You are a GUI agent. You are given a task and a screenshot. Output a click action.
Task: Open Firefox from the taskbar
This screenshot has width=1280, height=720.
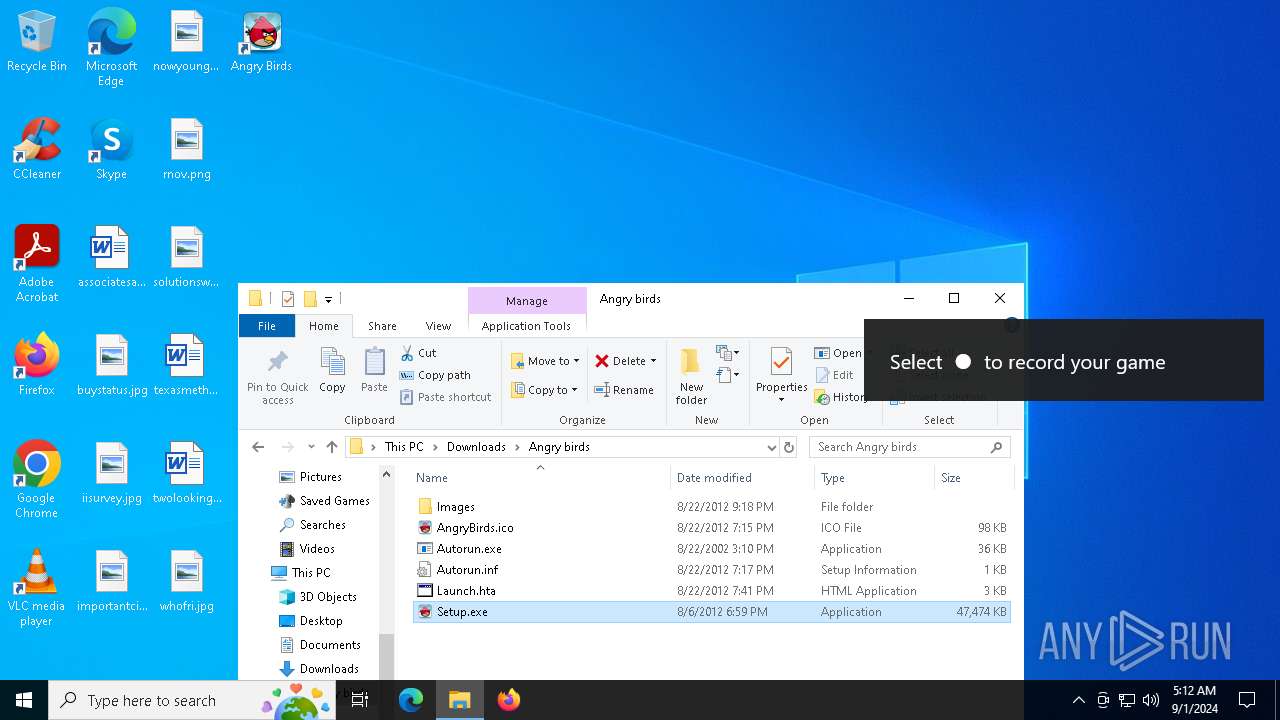tap(508, 700)
